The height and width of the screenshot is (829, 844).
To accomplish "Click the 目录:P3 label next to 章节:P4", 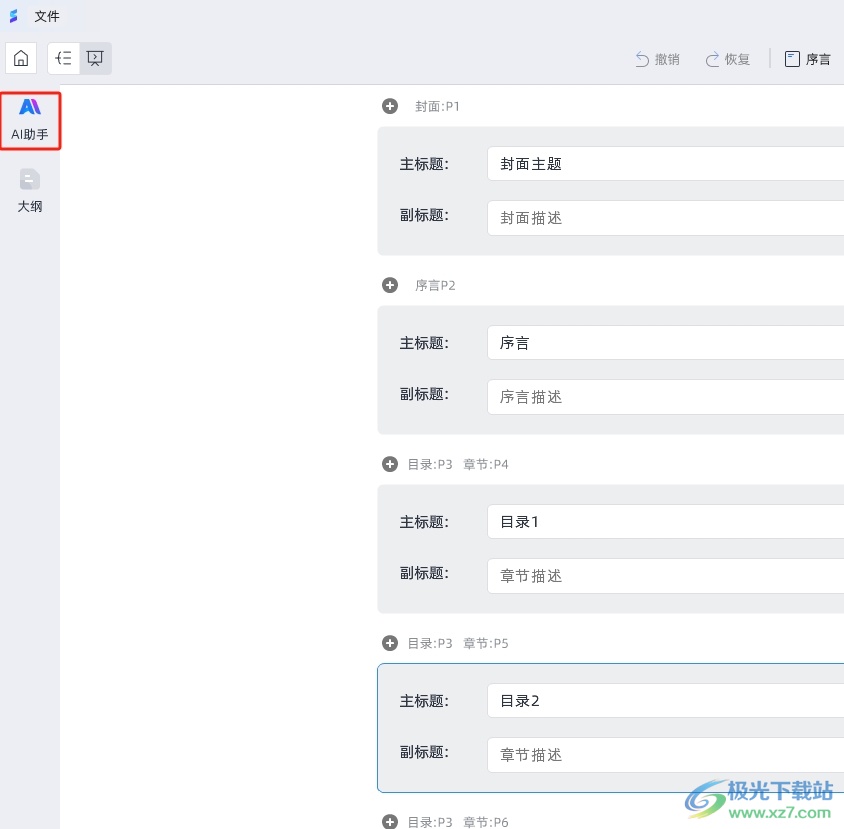I will click(430, 464).
